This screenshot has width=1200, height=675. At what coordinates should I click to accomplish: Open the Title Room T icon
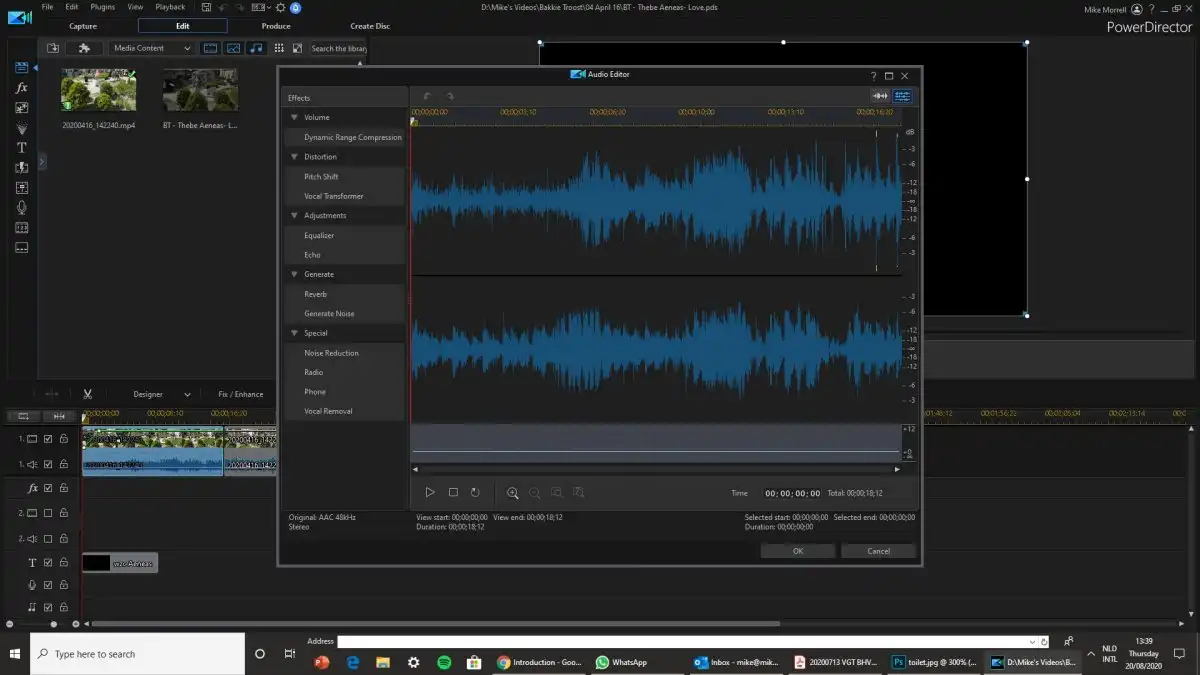pos(21,147)
